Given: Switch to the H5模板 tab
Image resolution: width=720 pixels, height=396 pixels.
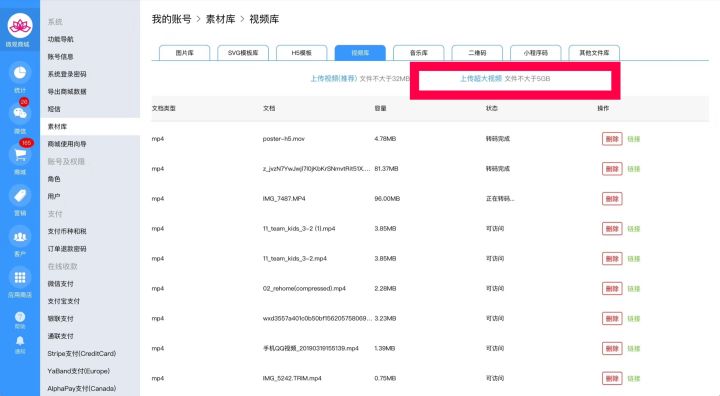Looking at the screenshot, I should click(x=302, y=53).
